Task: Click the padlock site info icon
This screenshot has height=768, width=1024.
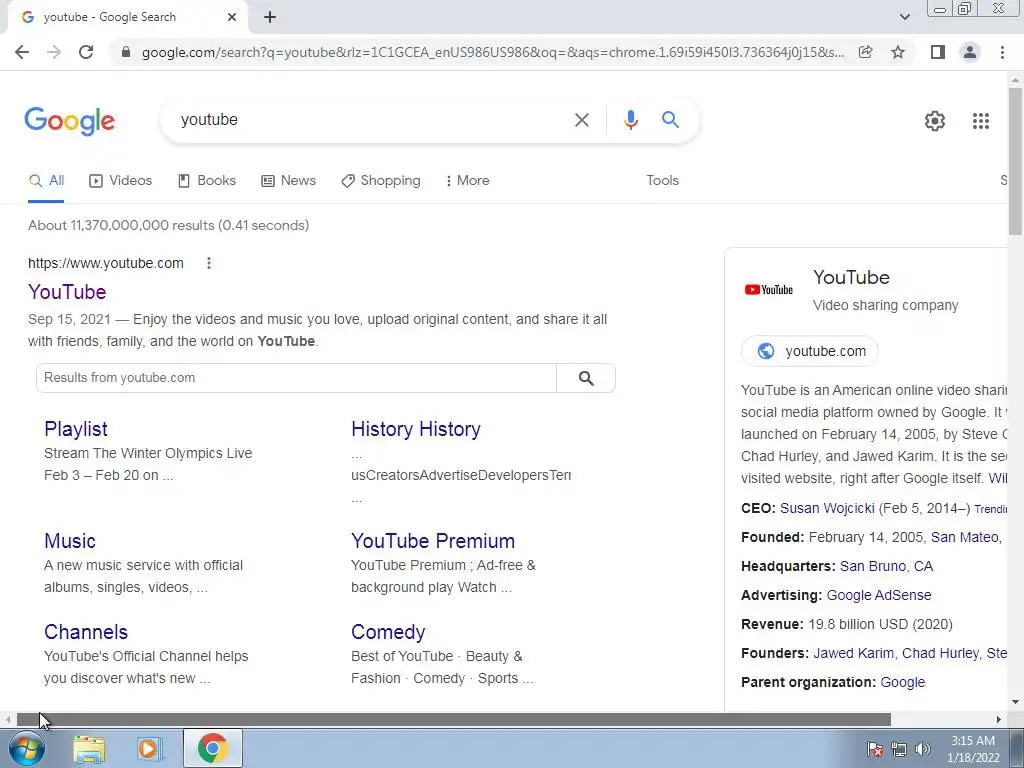Action: pyautogui.click(x=126, y=52)
